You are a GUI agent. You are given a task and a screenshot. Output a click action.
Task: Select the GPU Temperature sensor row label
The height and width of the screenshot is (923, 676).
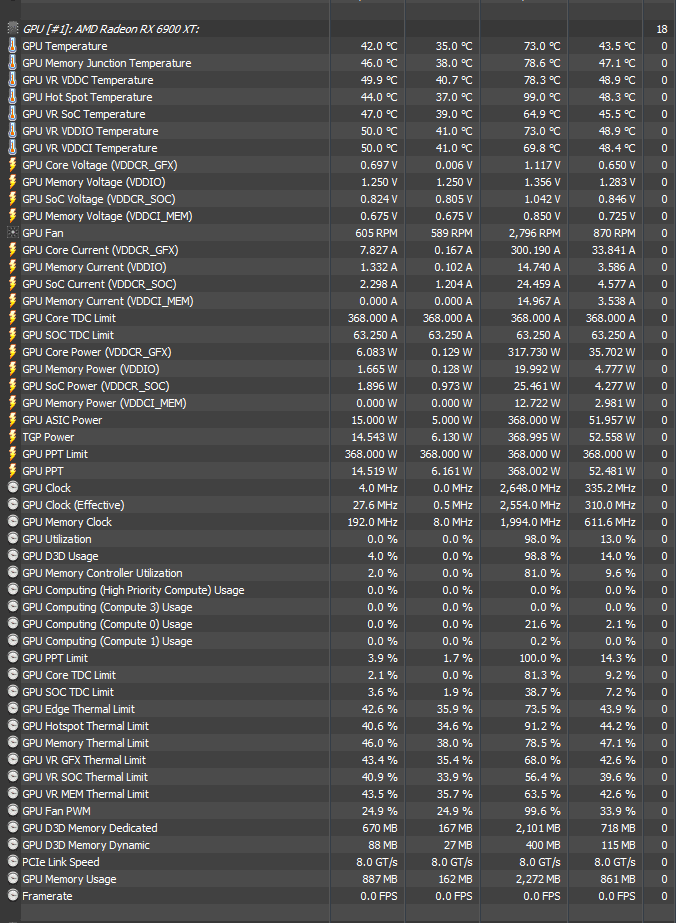pos(65,46)
